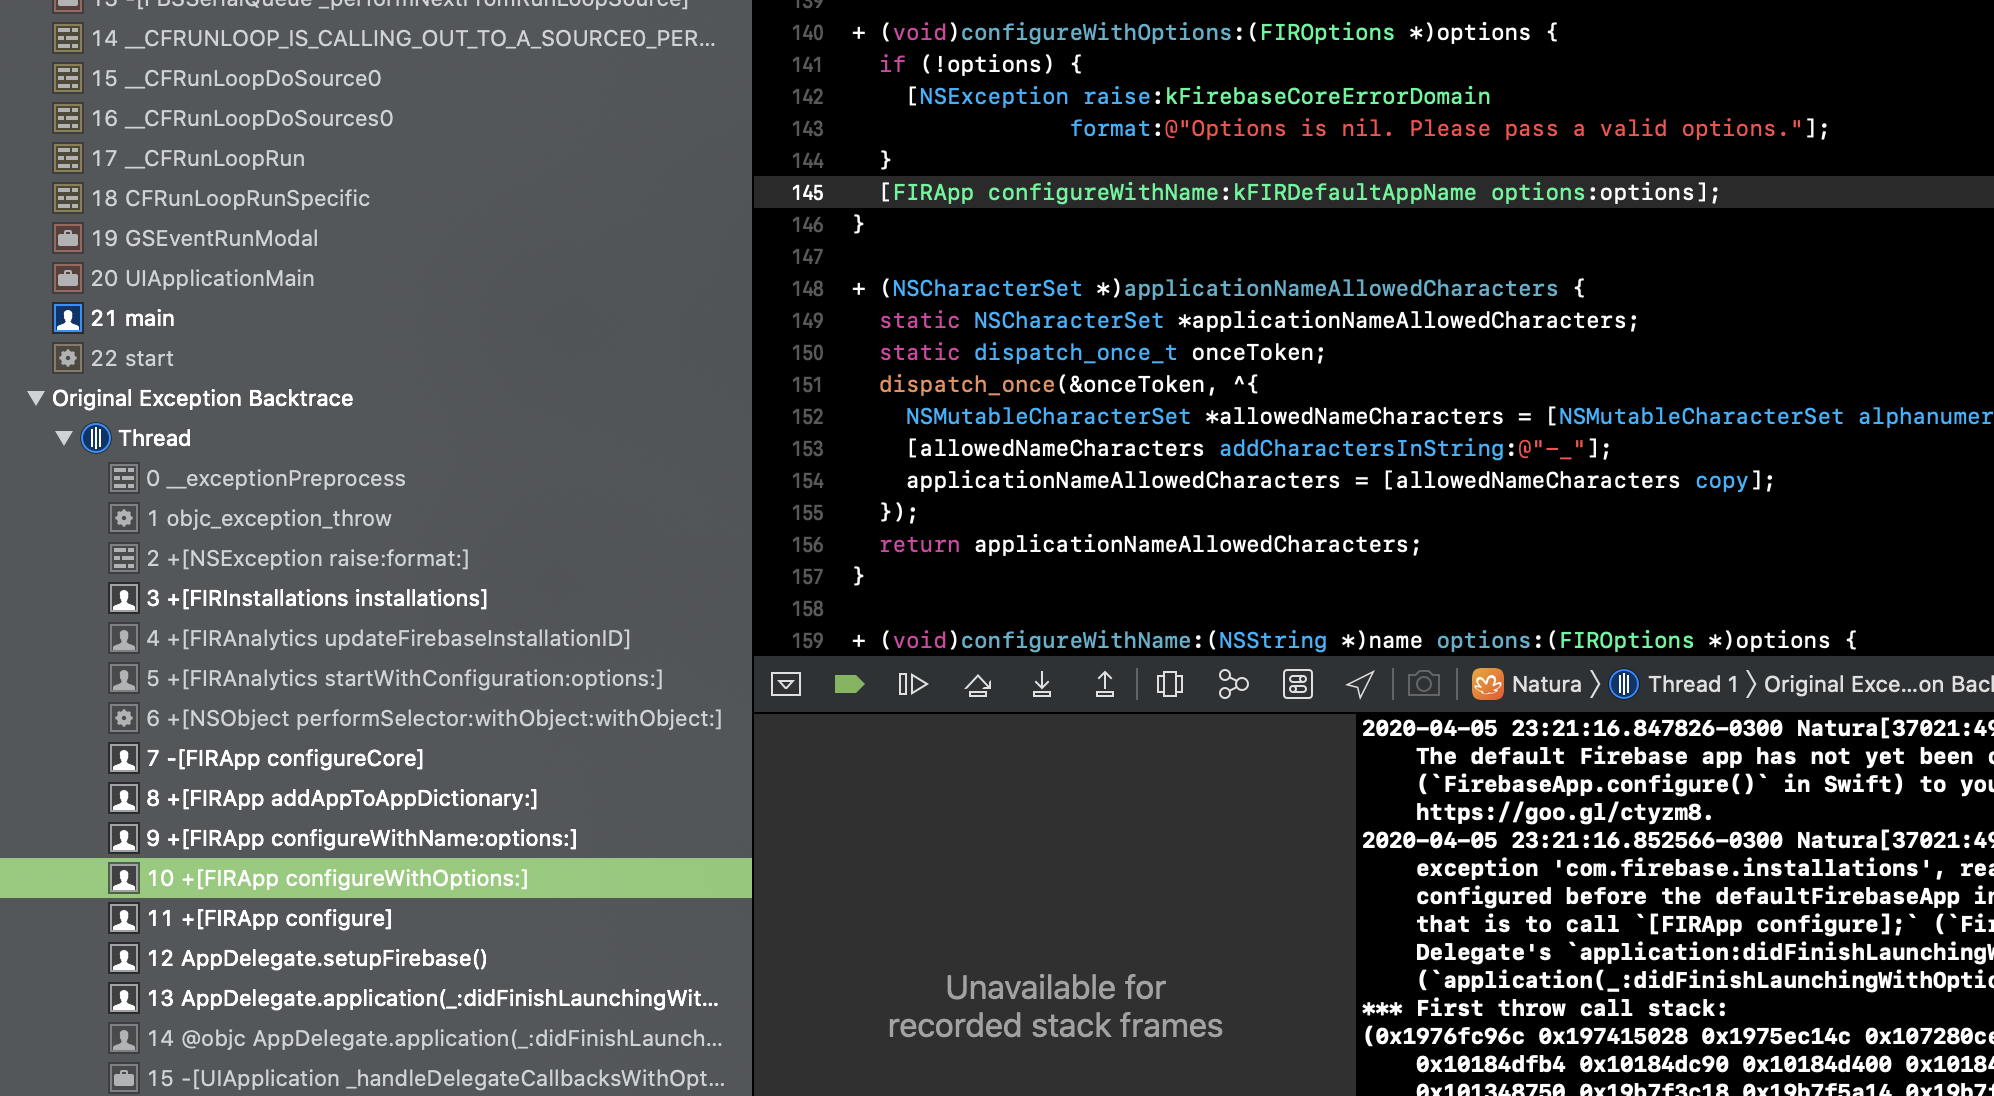Toggle breakpoints activation icon
This screenshot has width=1994, height=1096.
[x=849, y=684]
